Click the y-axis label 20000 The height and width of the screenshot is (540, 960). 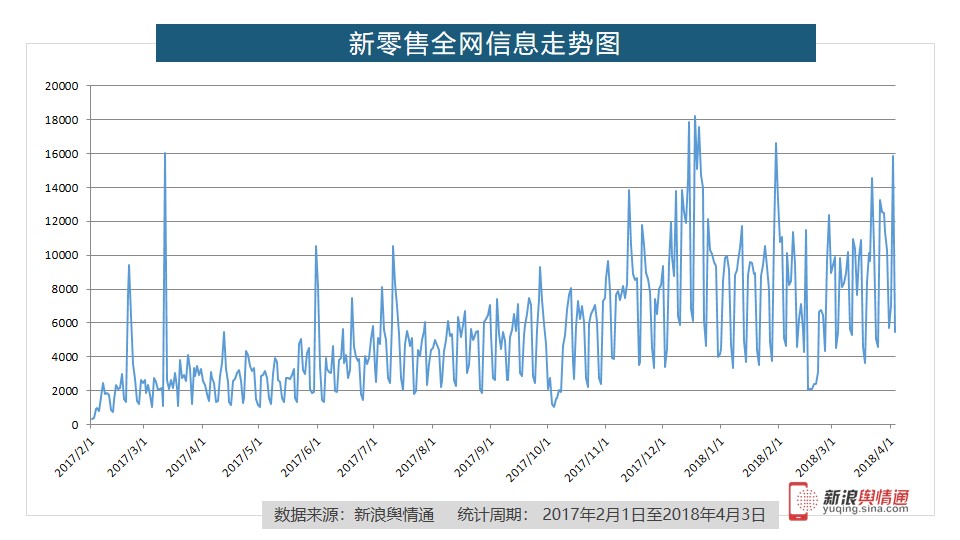coord(61,86)
